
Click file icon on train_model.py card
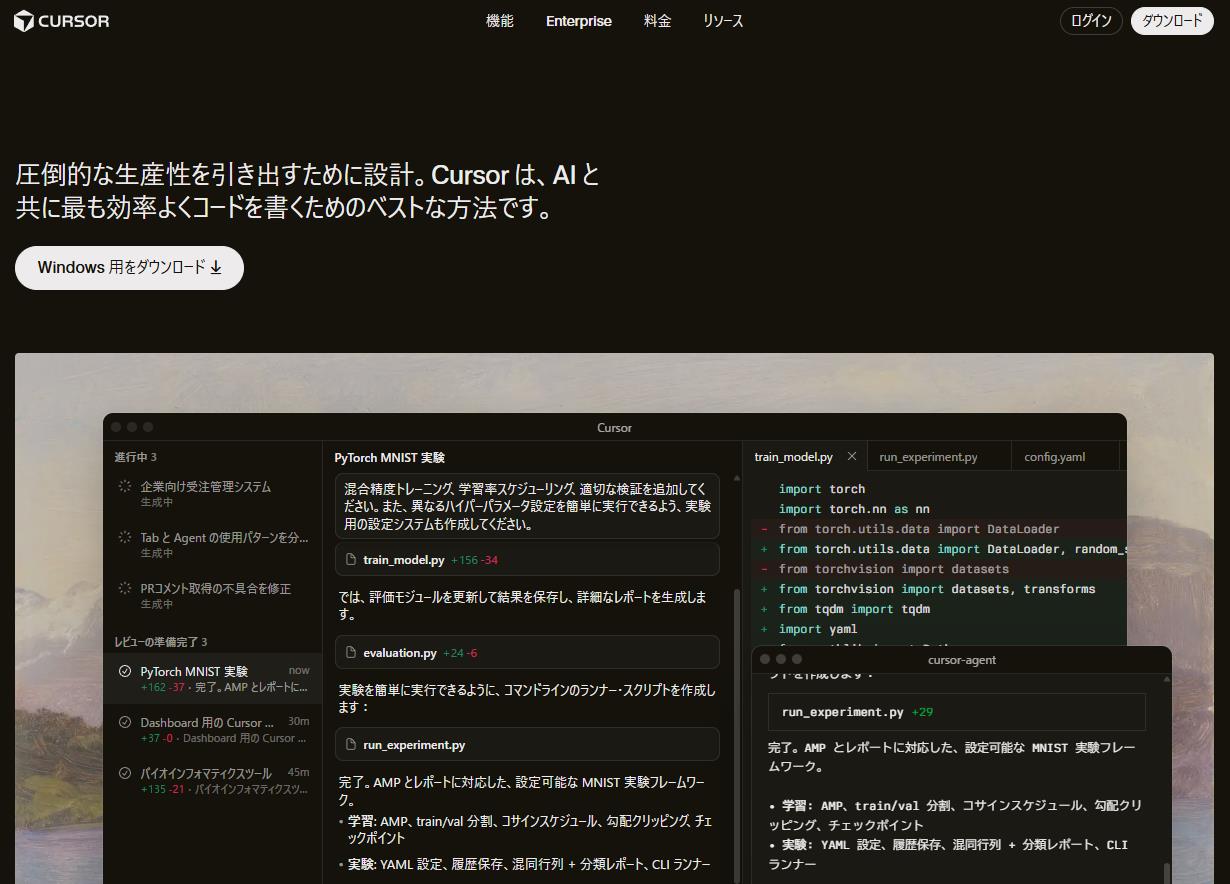351,560
